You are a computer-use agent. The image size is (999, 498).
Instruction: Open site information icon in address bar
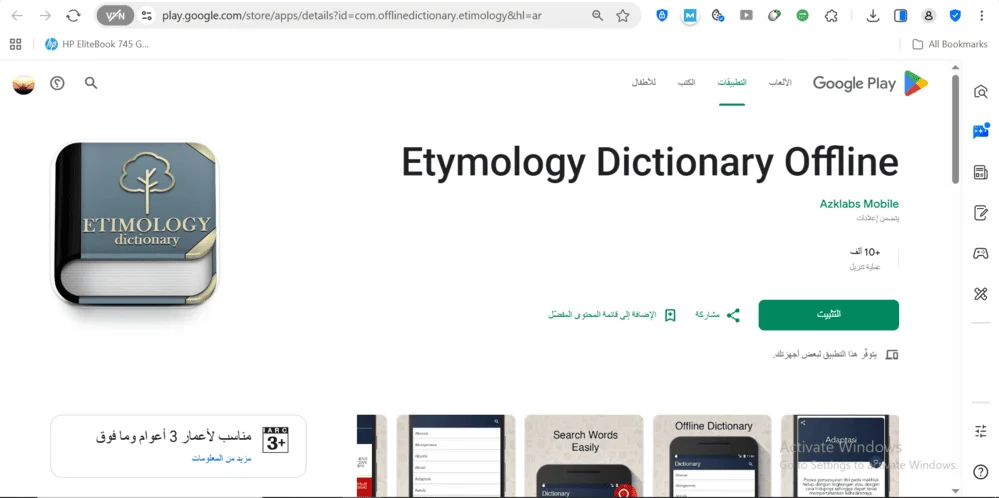point(147,16)
